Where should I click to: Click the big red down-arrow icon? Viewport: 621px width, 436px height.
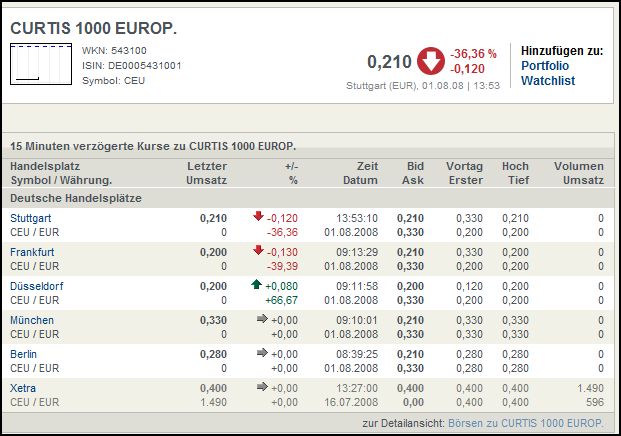click(431, 61)
